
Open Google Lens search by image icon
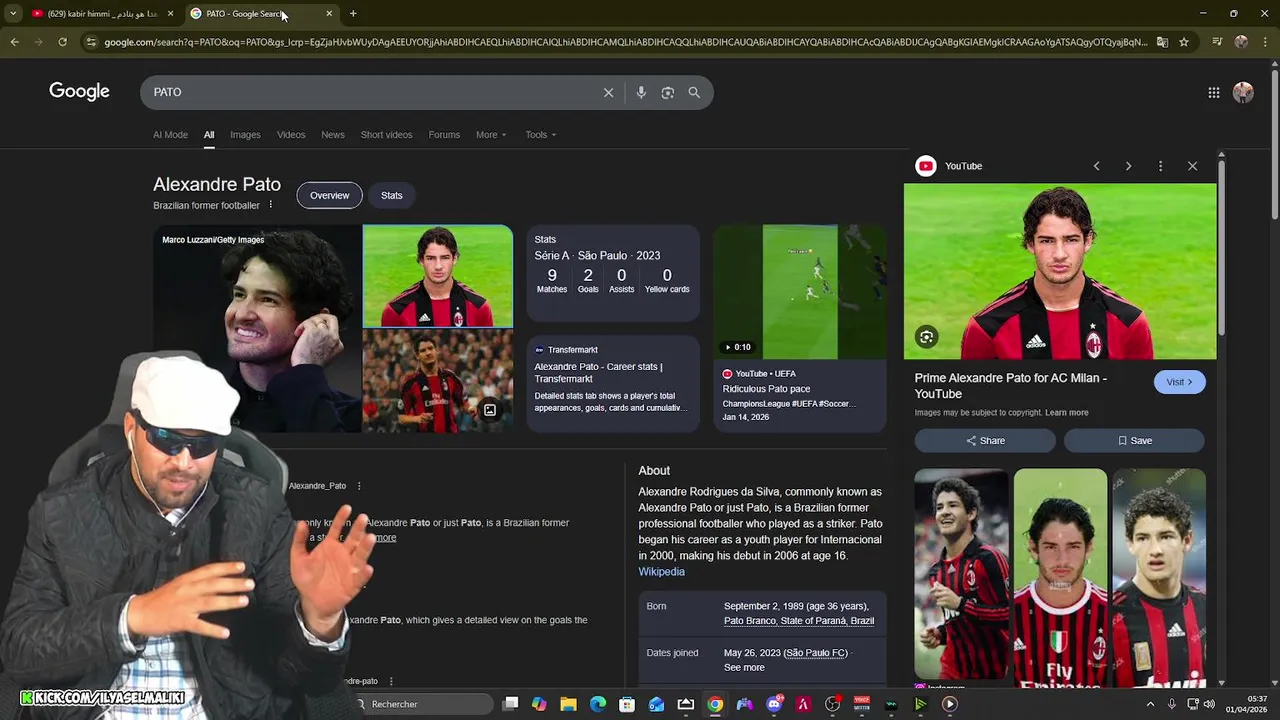click(668, 92)
